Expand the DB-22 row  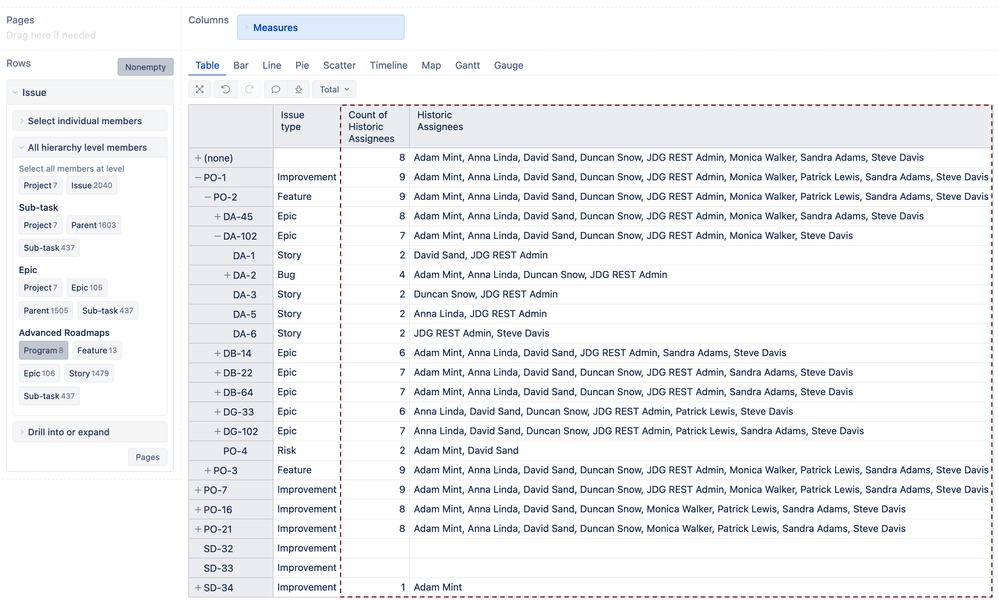[x=217, y=373]
